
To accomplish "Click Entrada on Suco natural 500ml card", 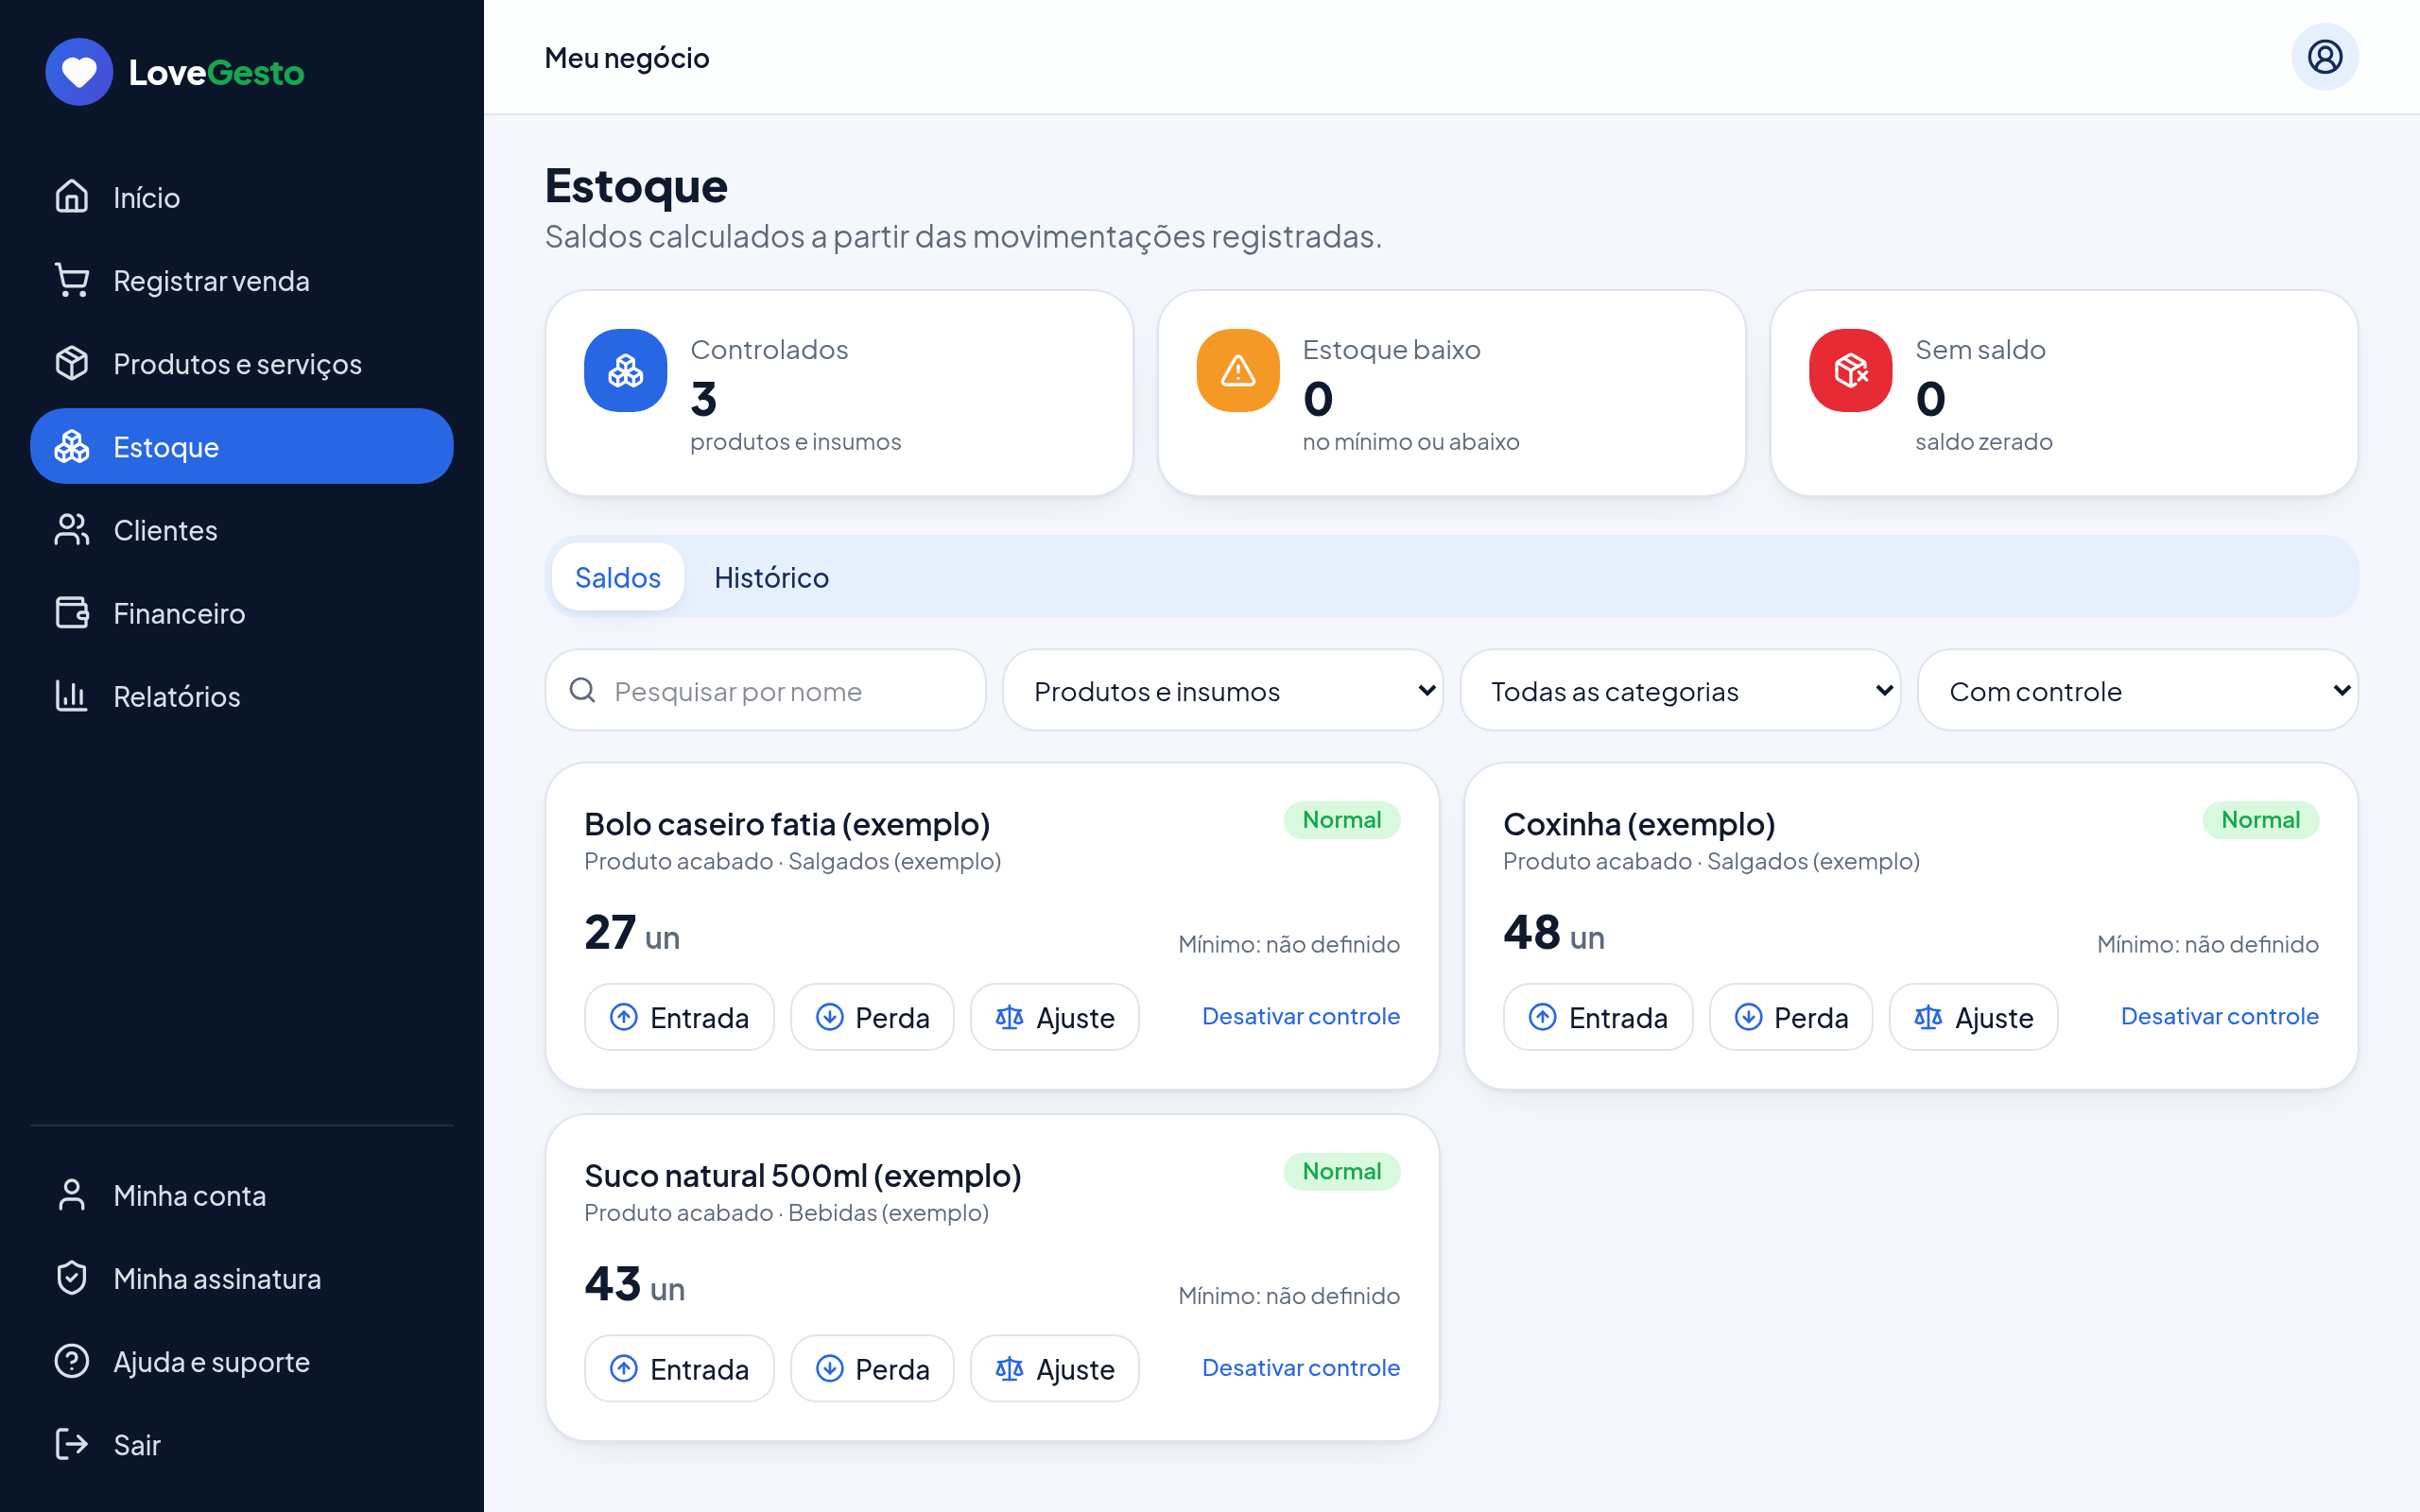I will pyautogui.click(x=679, y=1368).
